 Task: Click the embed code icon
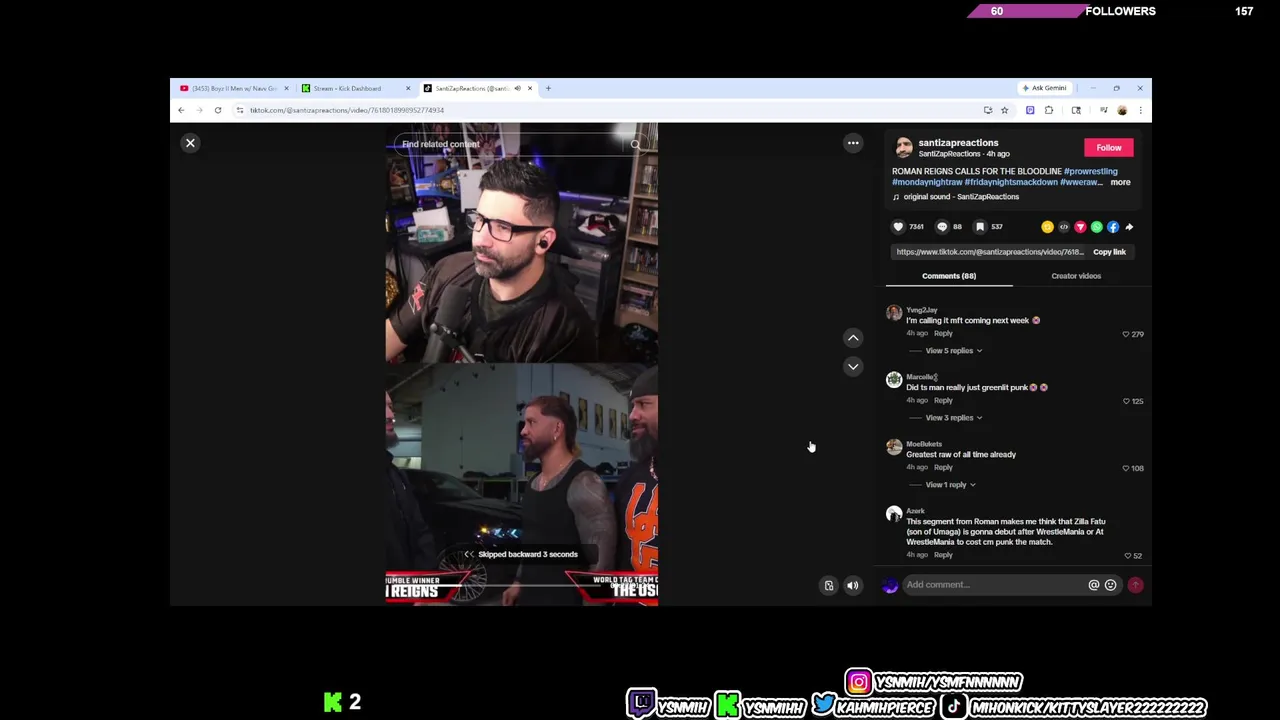click(1064, 227)
